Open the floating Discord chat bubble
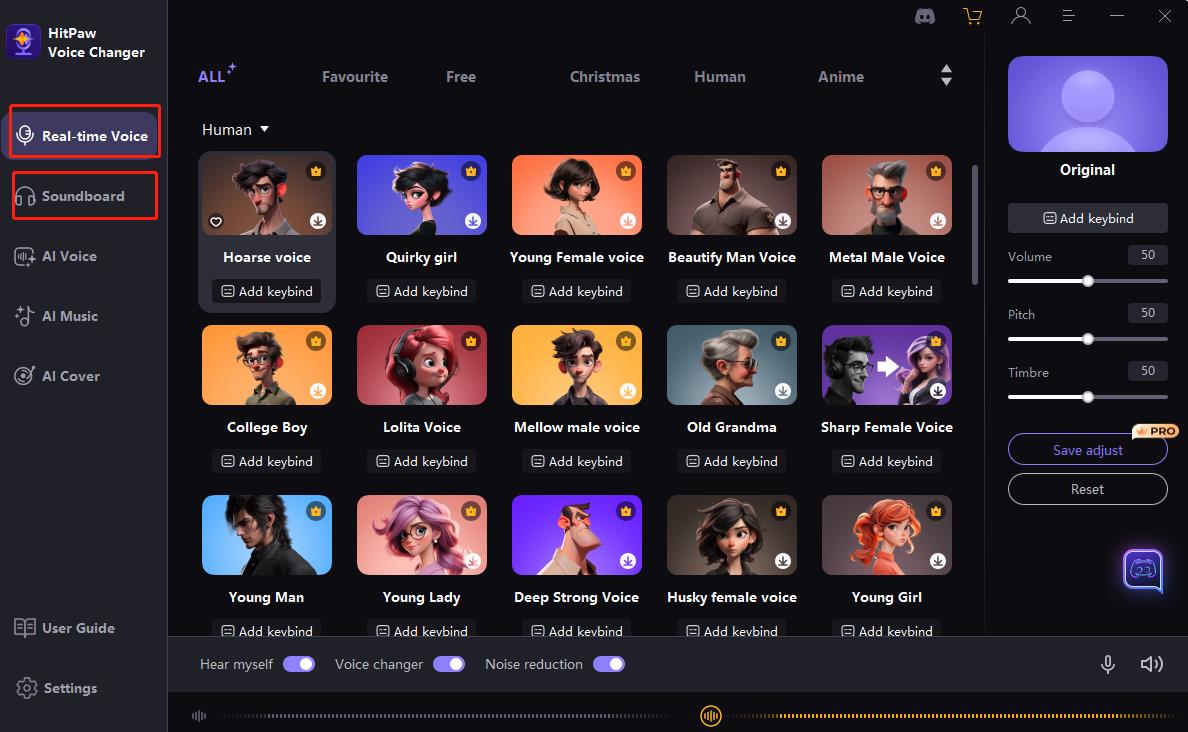Screen dimensions: 1188x732 coord(1143,571)
